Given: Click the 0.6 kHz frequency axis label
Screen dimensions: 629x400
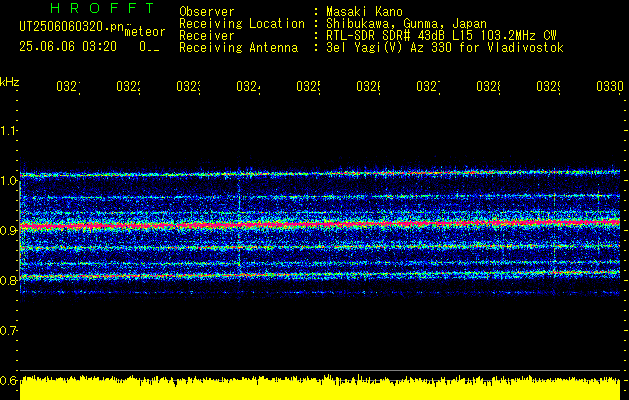Looking at the screenshot, I should click(x=8, y=380).
